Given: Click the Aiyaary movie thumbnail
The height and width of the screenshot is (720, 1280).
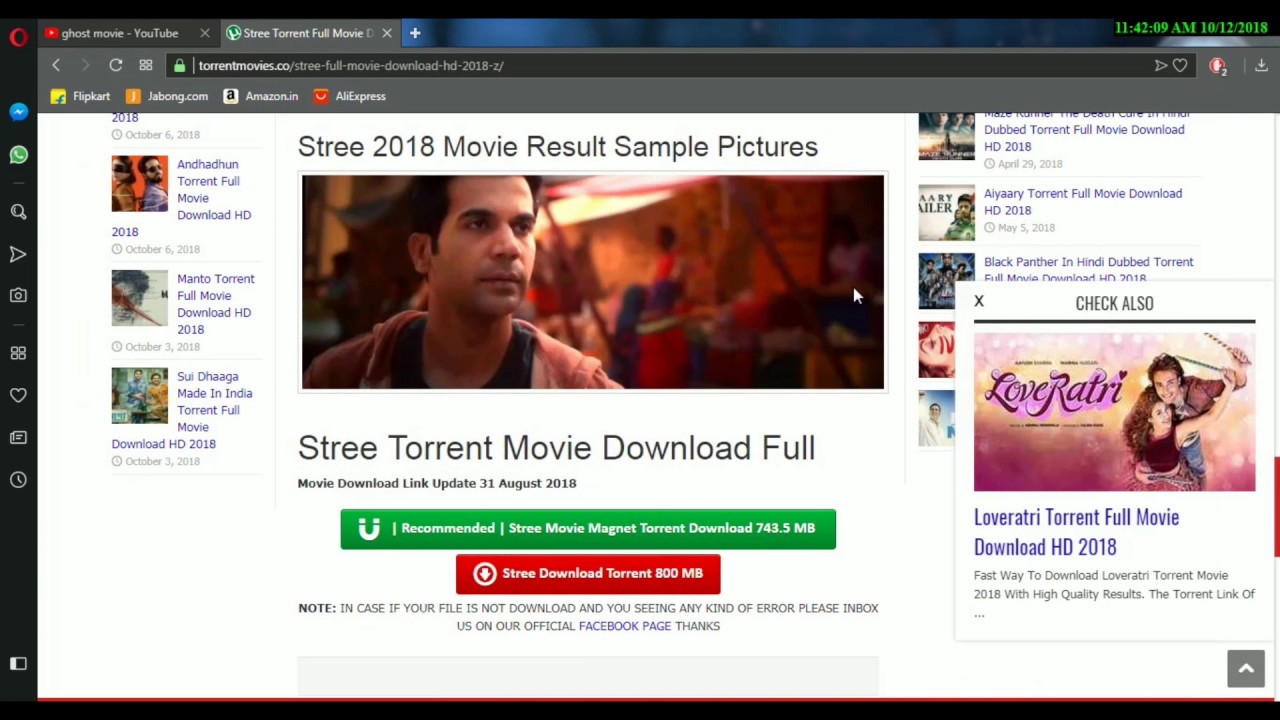Looking at the screenshot, I should (946, 213).
